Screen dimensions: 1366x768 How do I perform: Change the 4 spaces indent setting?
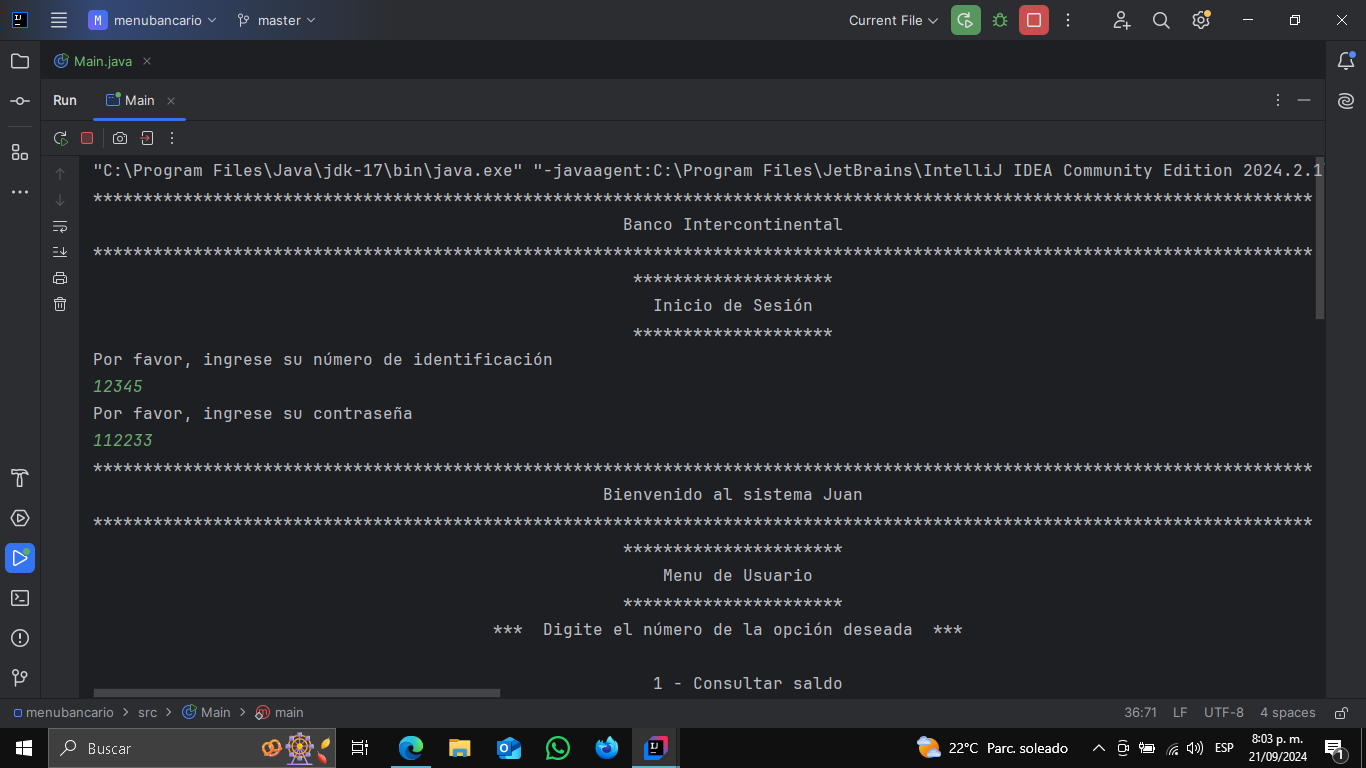tap(1288, 712)
